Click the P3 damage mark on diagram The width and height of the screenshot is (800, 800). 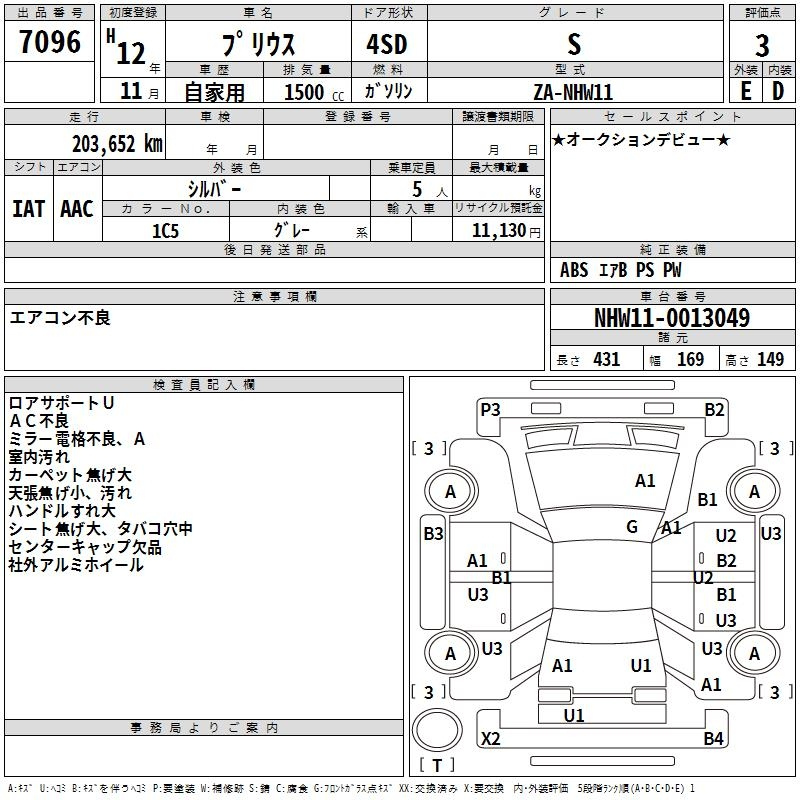[490, 410]
